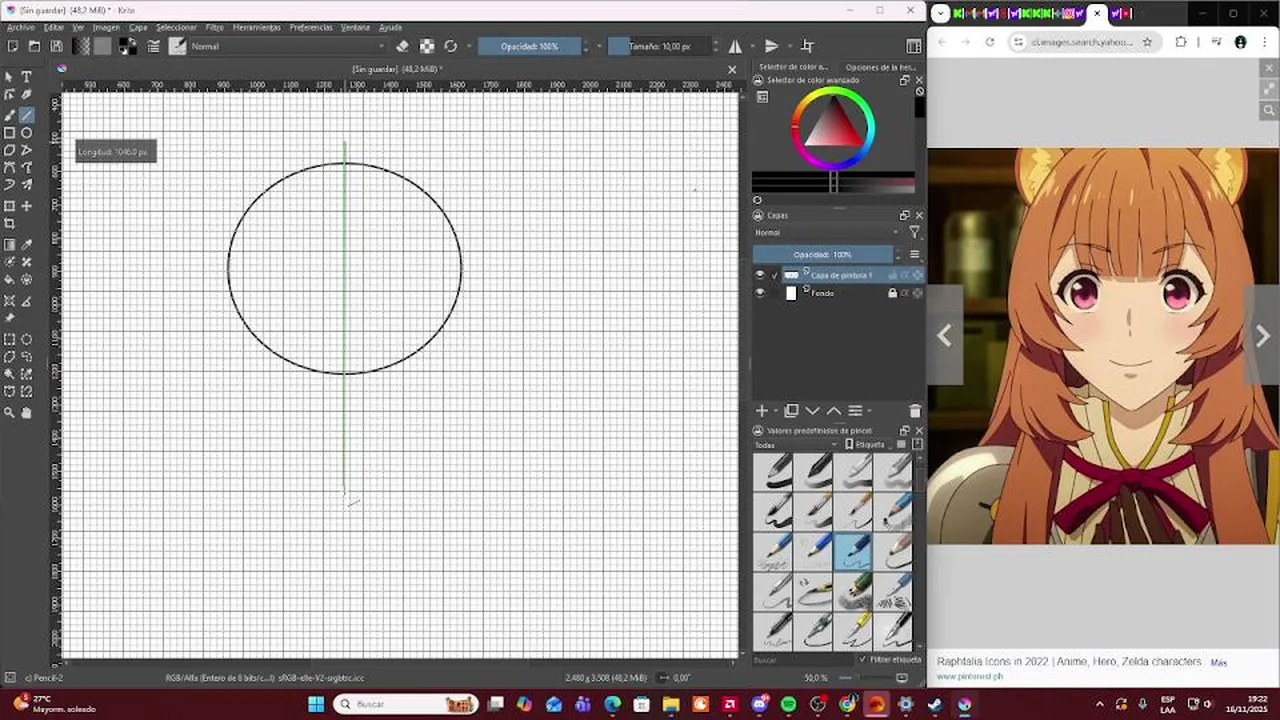Open the Windows Start menu
The image size is (1280, 720).
coord(316,704)
